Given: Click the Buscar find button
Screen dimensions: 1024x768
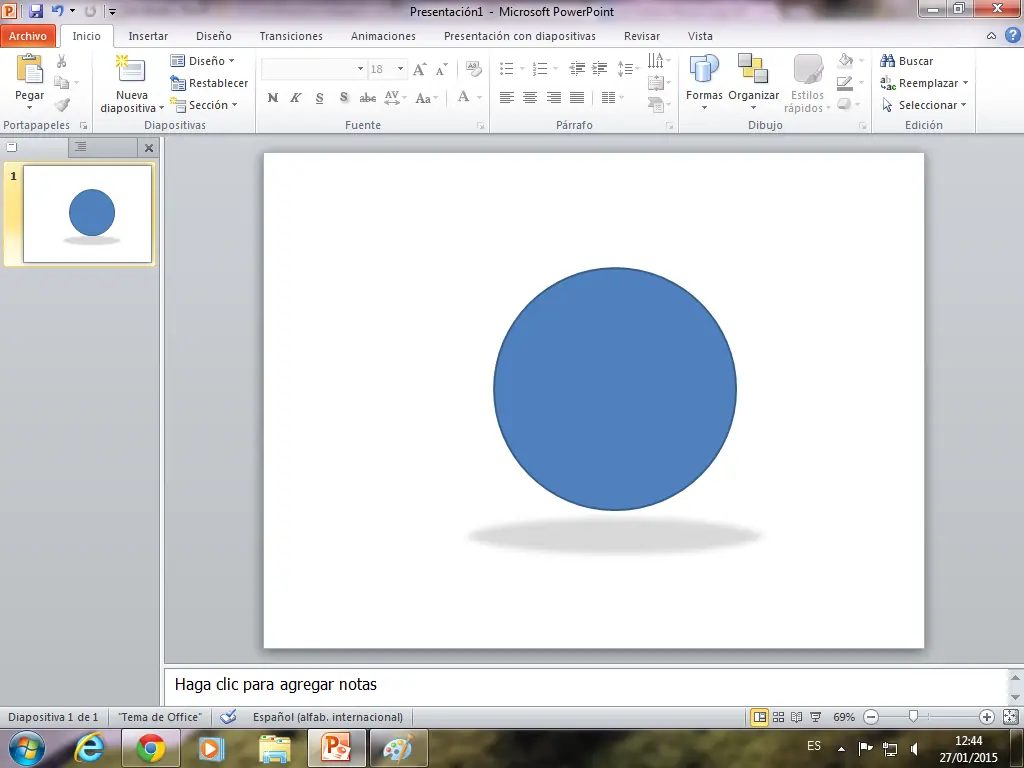Looking at the screenshot, I should click(x=906, y=61).
